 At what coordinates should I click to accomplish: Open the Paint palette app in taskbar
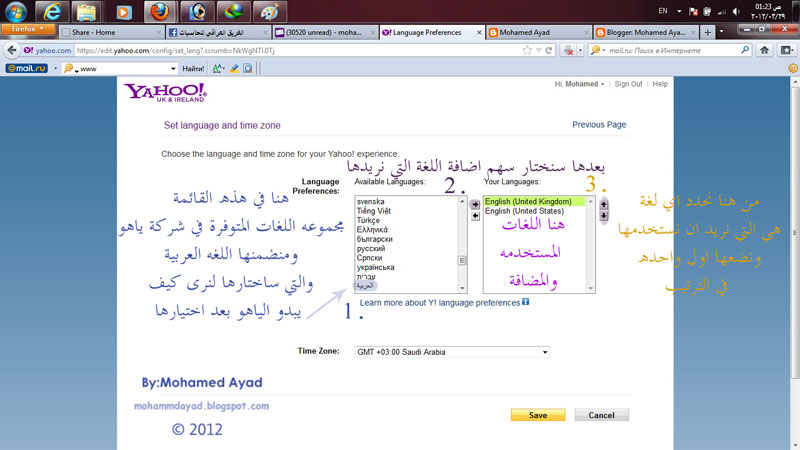point(269,12)
